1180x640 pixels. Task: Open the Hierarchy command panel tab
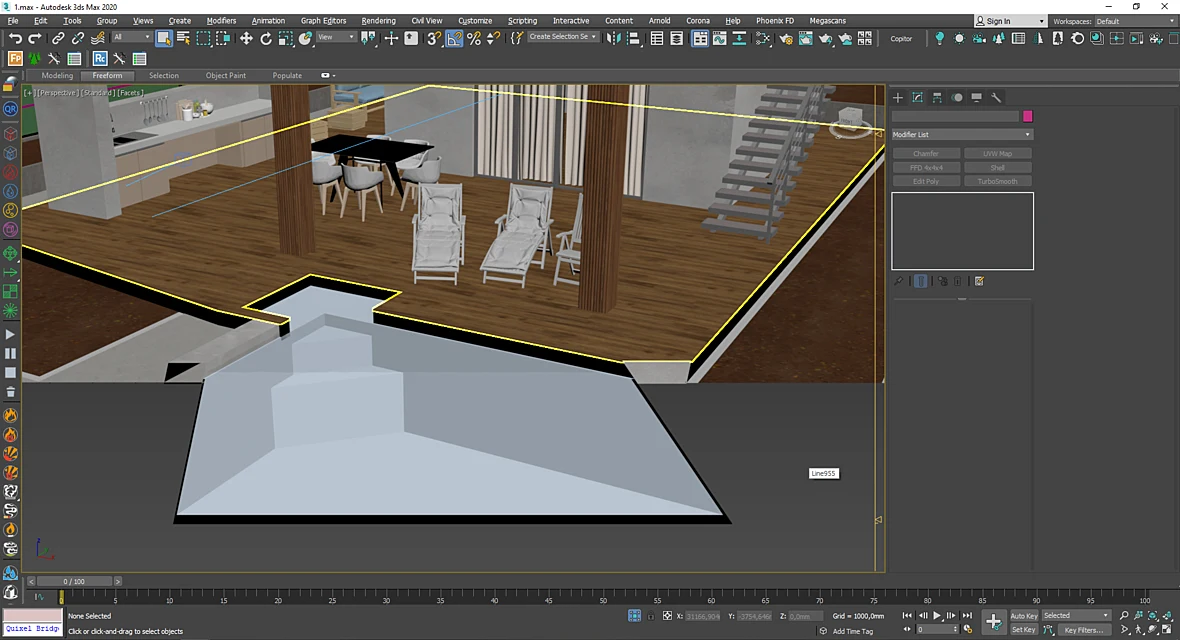(937, 97)
